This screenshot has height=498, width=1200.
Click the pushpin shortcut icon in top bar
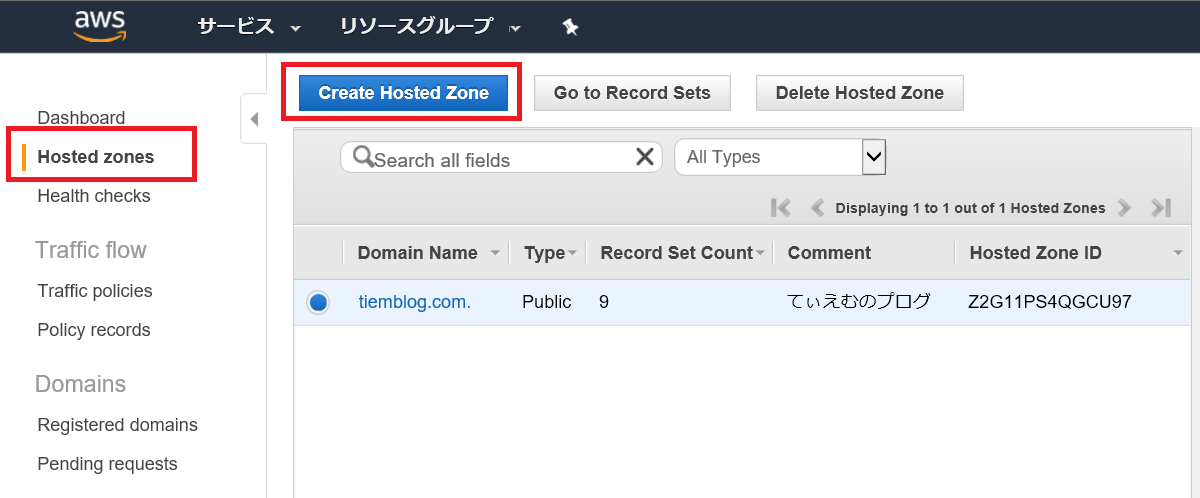[570, 27]
